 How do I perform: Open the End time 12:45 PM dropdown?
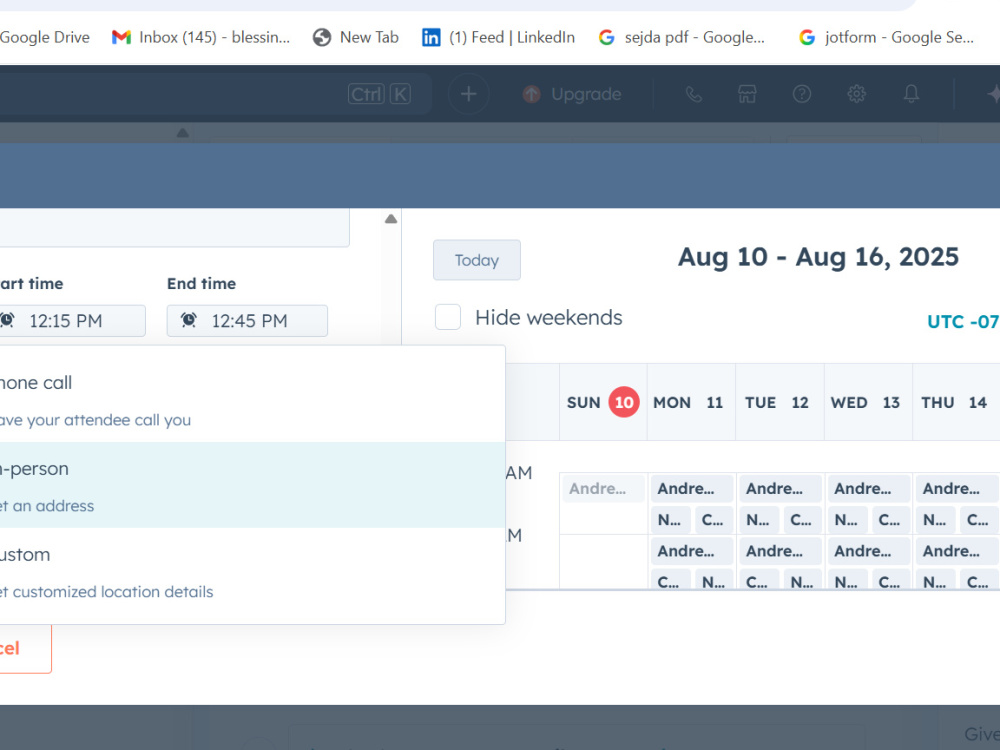(247, 321)
